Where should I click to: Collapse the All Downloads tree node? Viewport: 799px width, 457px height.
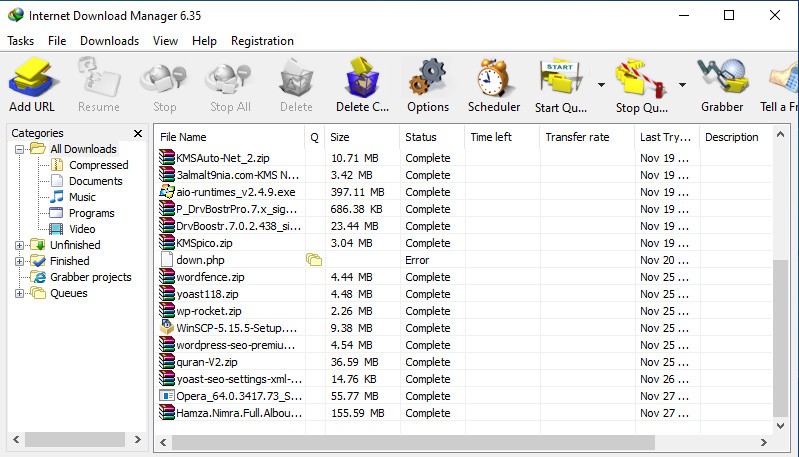(19, 149)
